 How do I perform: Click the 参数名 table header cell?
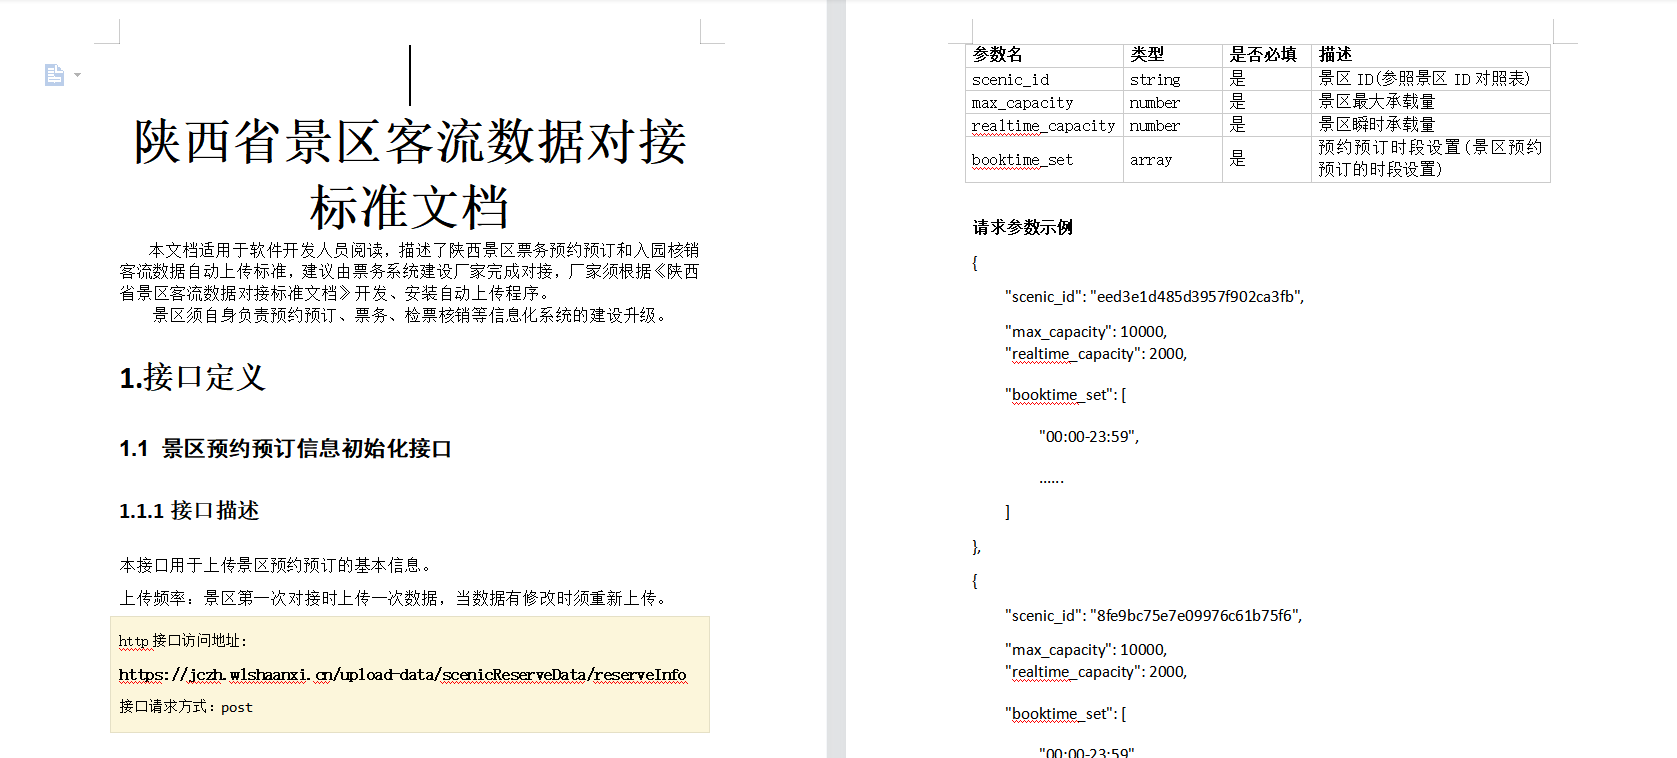pos(997,55)
